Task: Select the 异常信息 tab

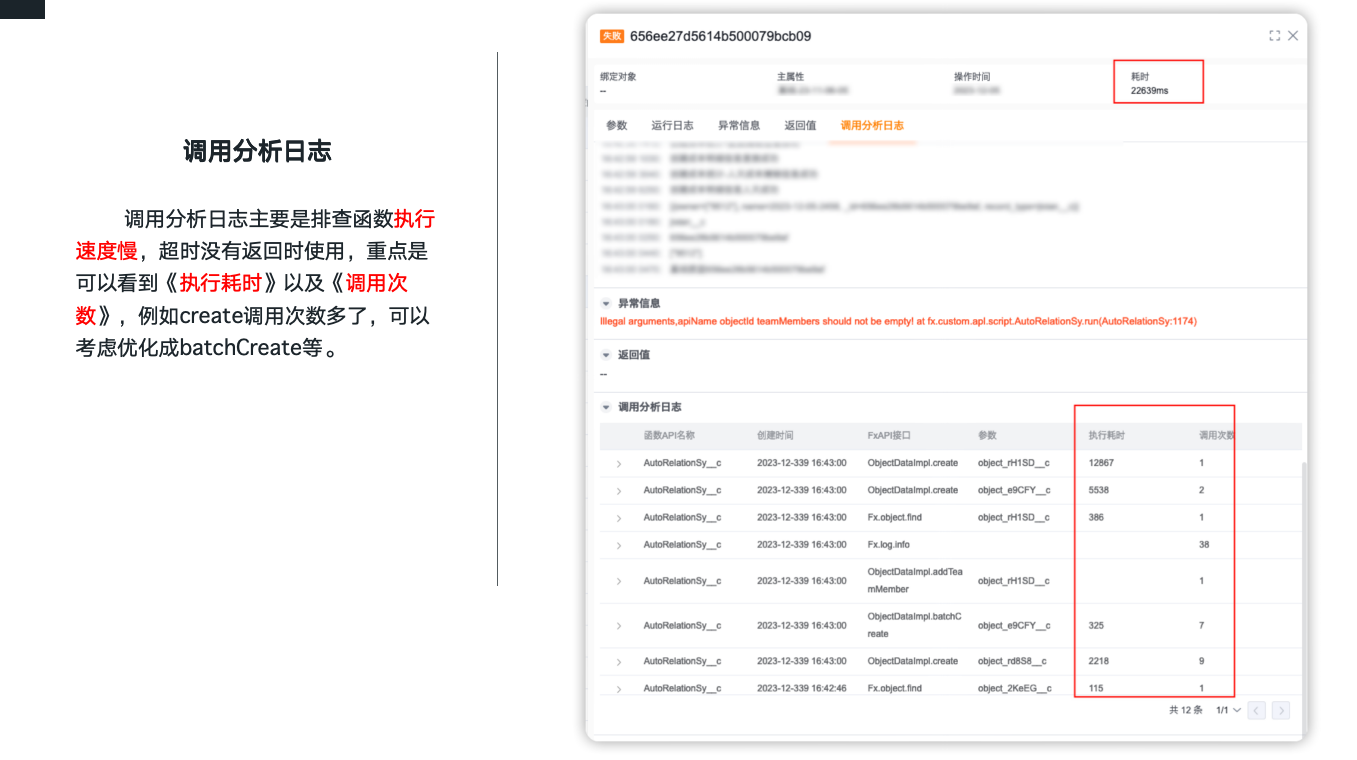Action: coord(739,126)
